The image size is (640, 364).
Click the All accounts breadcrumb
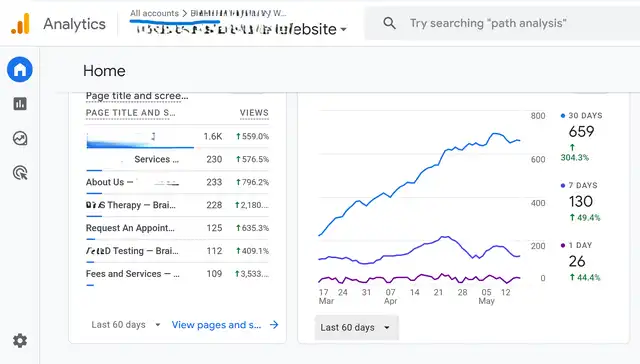click(x=154, y=13)
